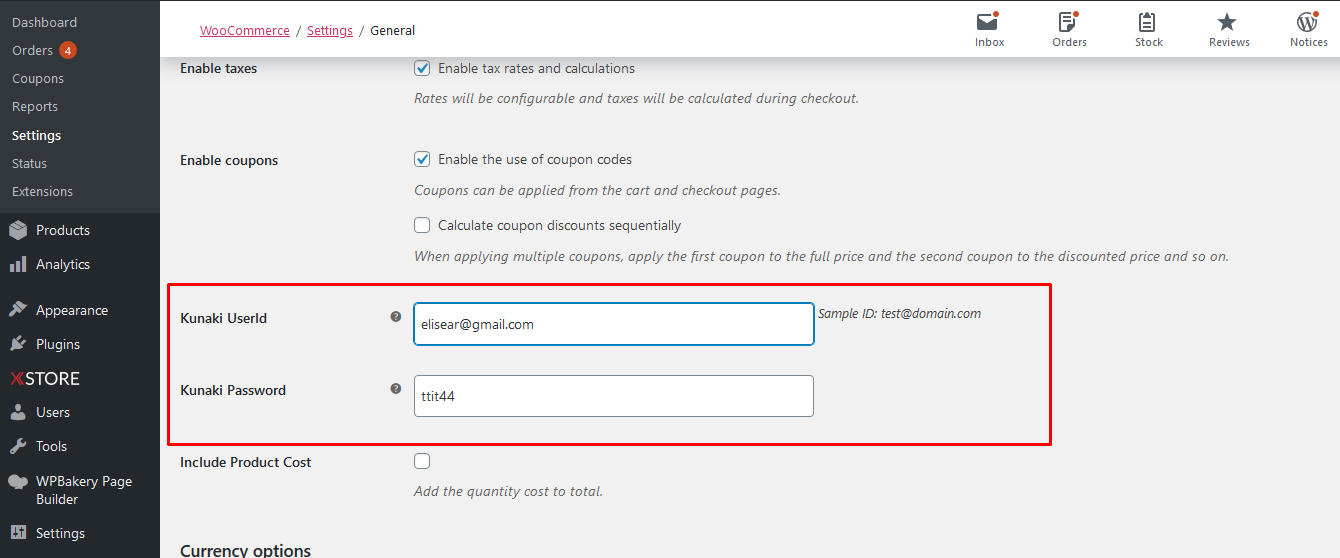
Task: Open the Inbox icon in activity panel
Action: pos(989,22)
